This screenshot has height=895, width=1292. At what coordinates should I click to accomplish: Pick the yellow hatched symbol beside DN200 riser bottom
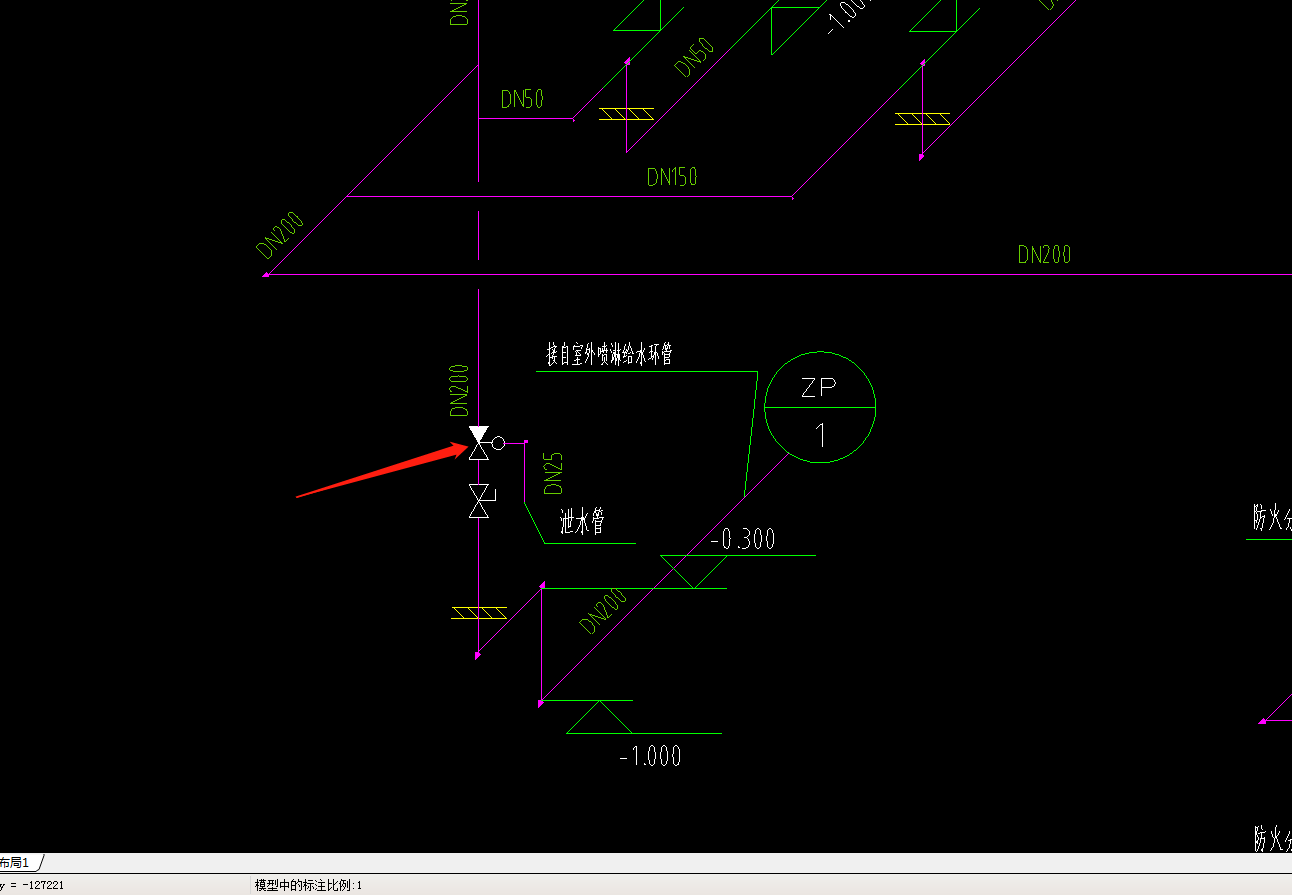(479, 612)
